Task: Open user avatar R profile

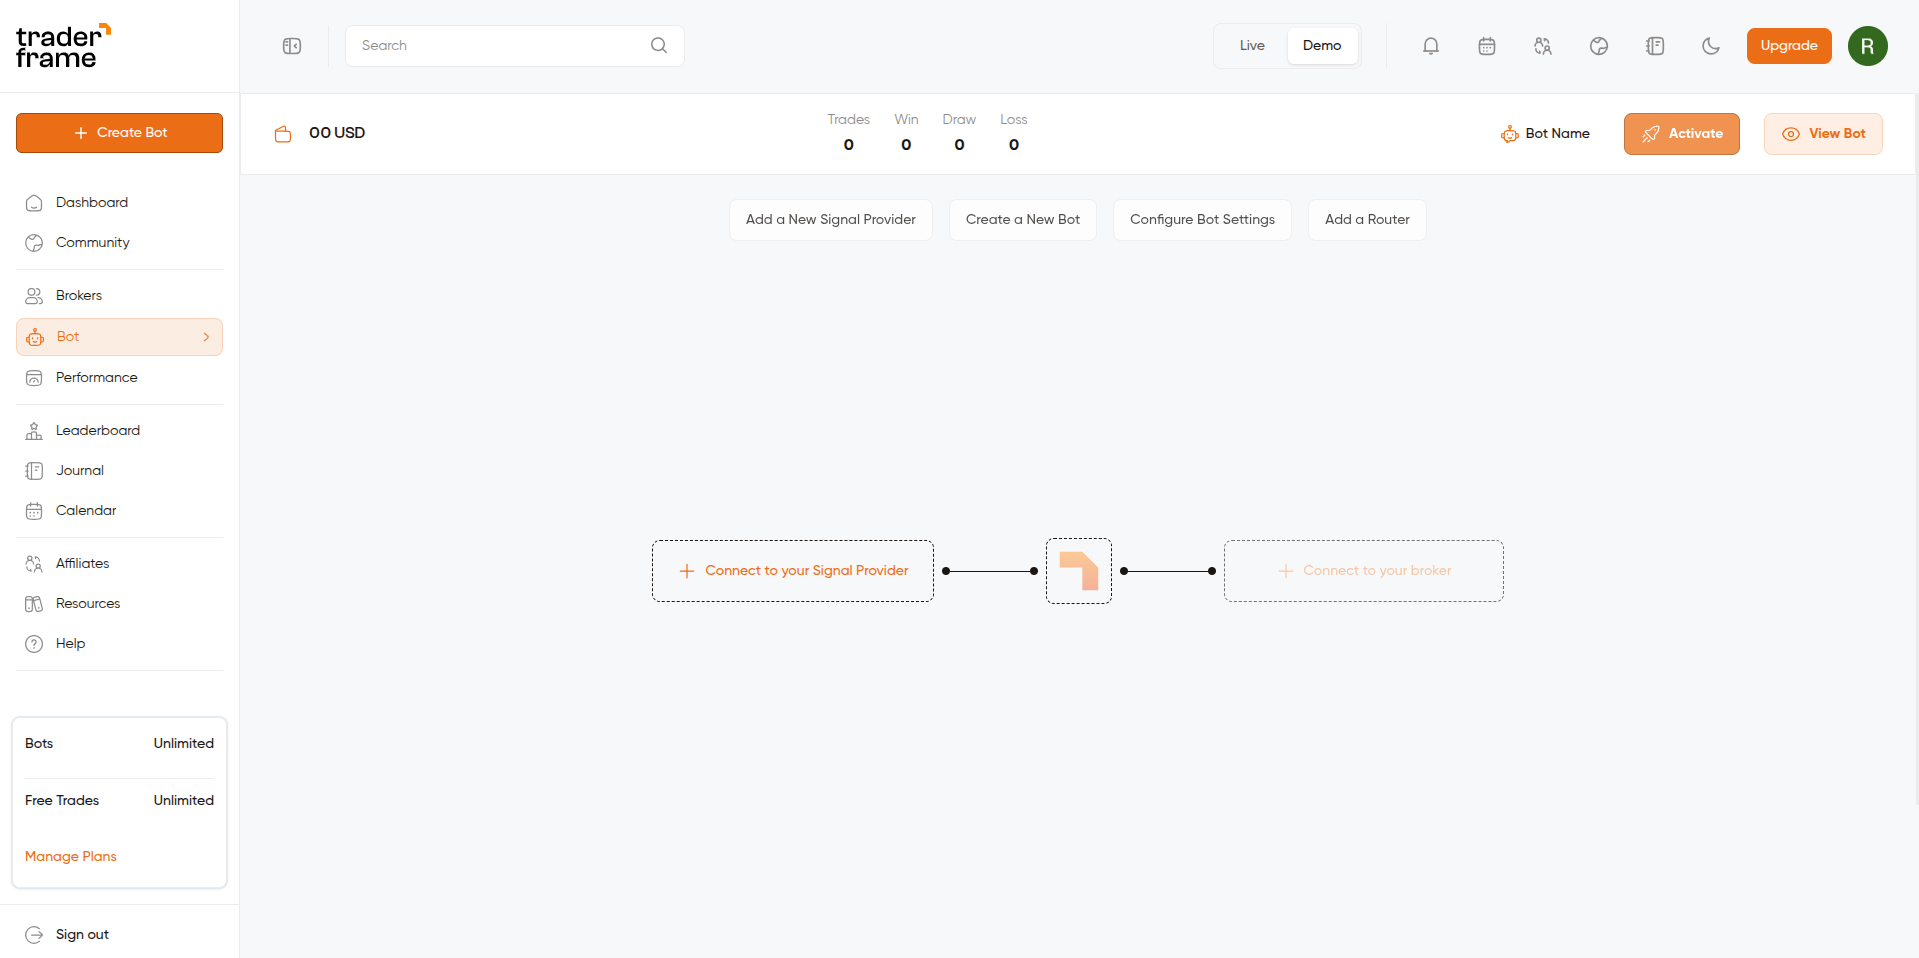Action: coord(1867,46)
